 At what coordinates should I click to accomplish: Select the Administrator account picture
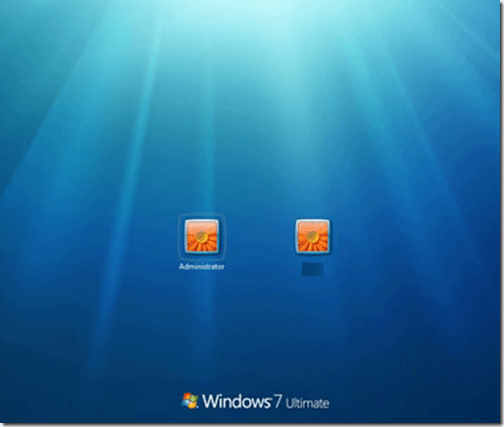coord(202,237)
